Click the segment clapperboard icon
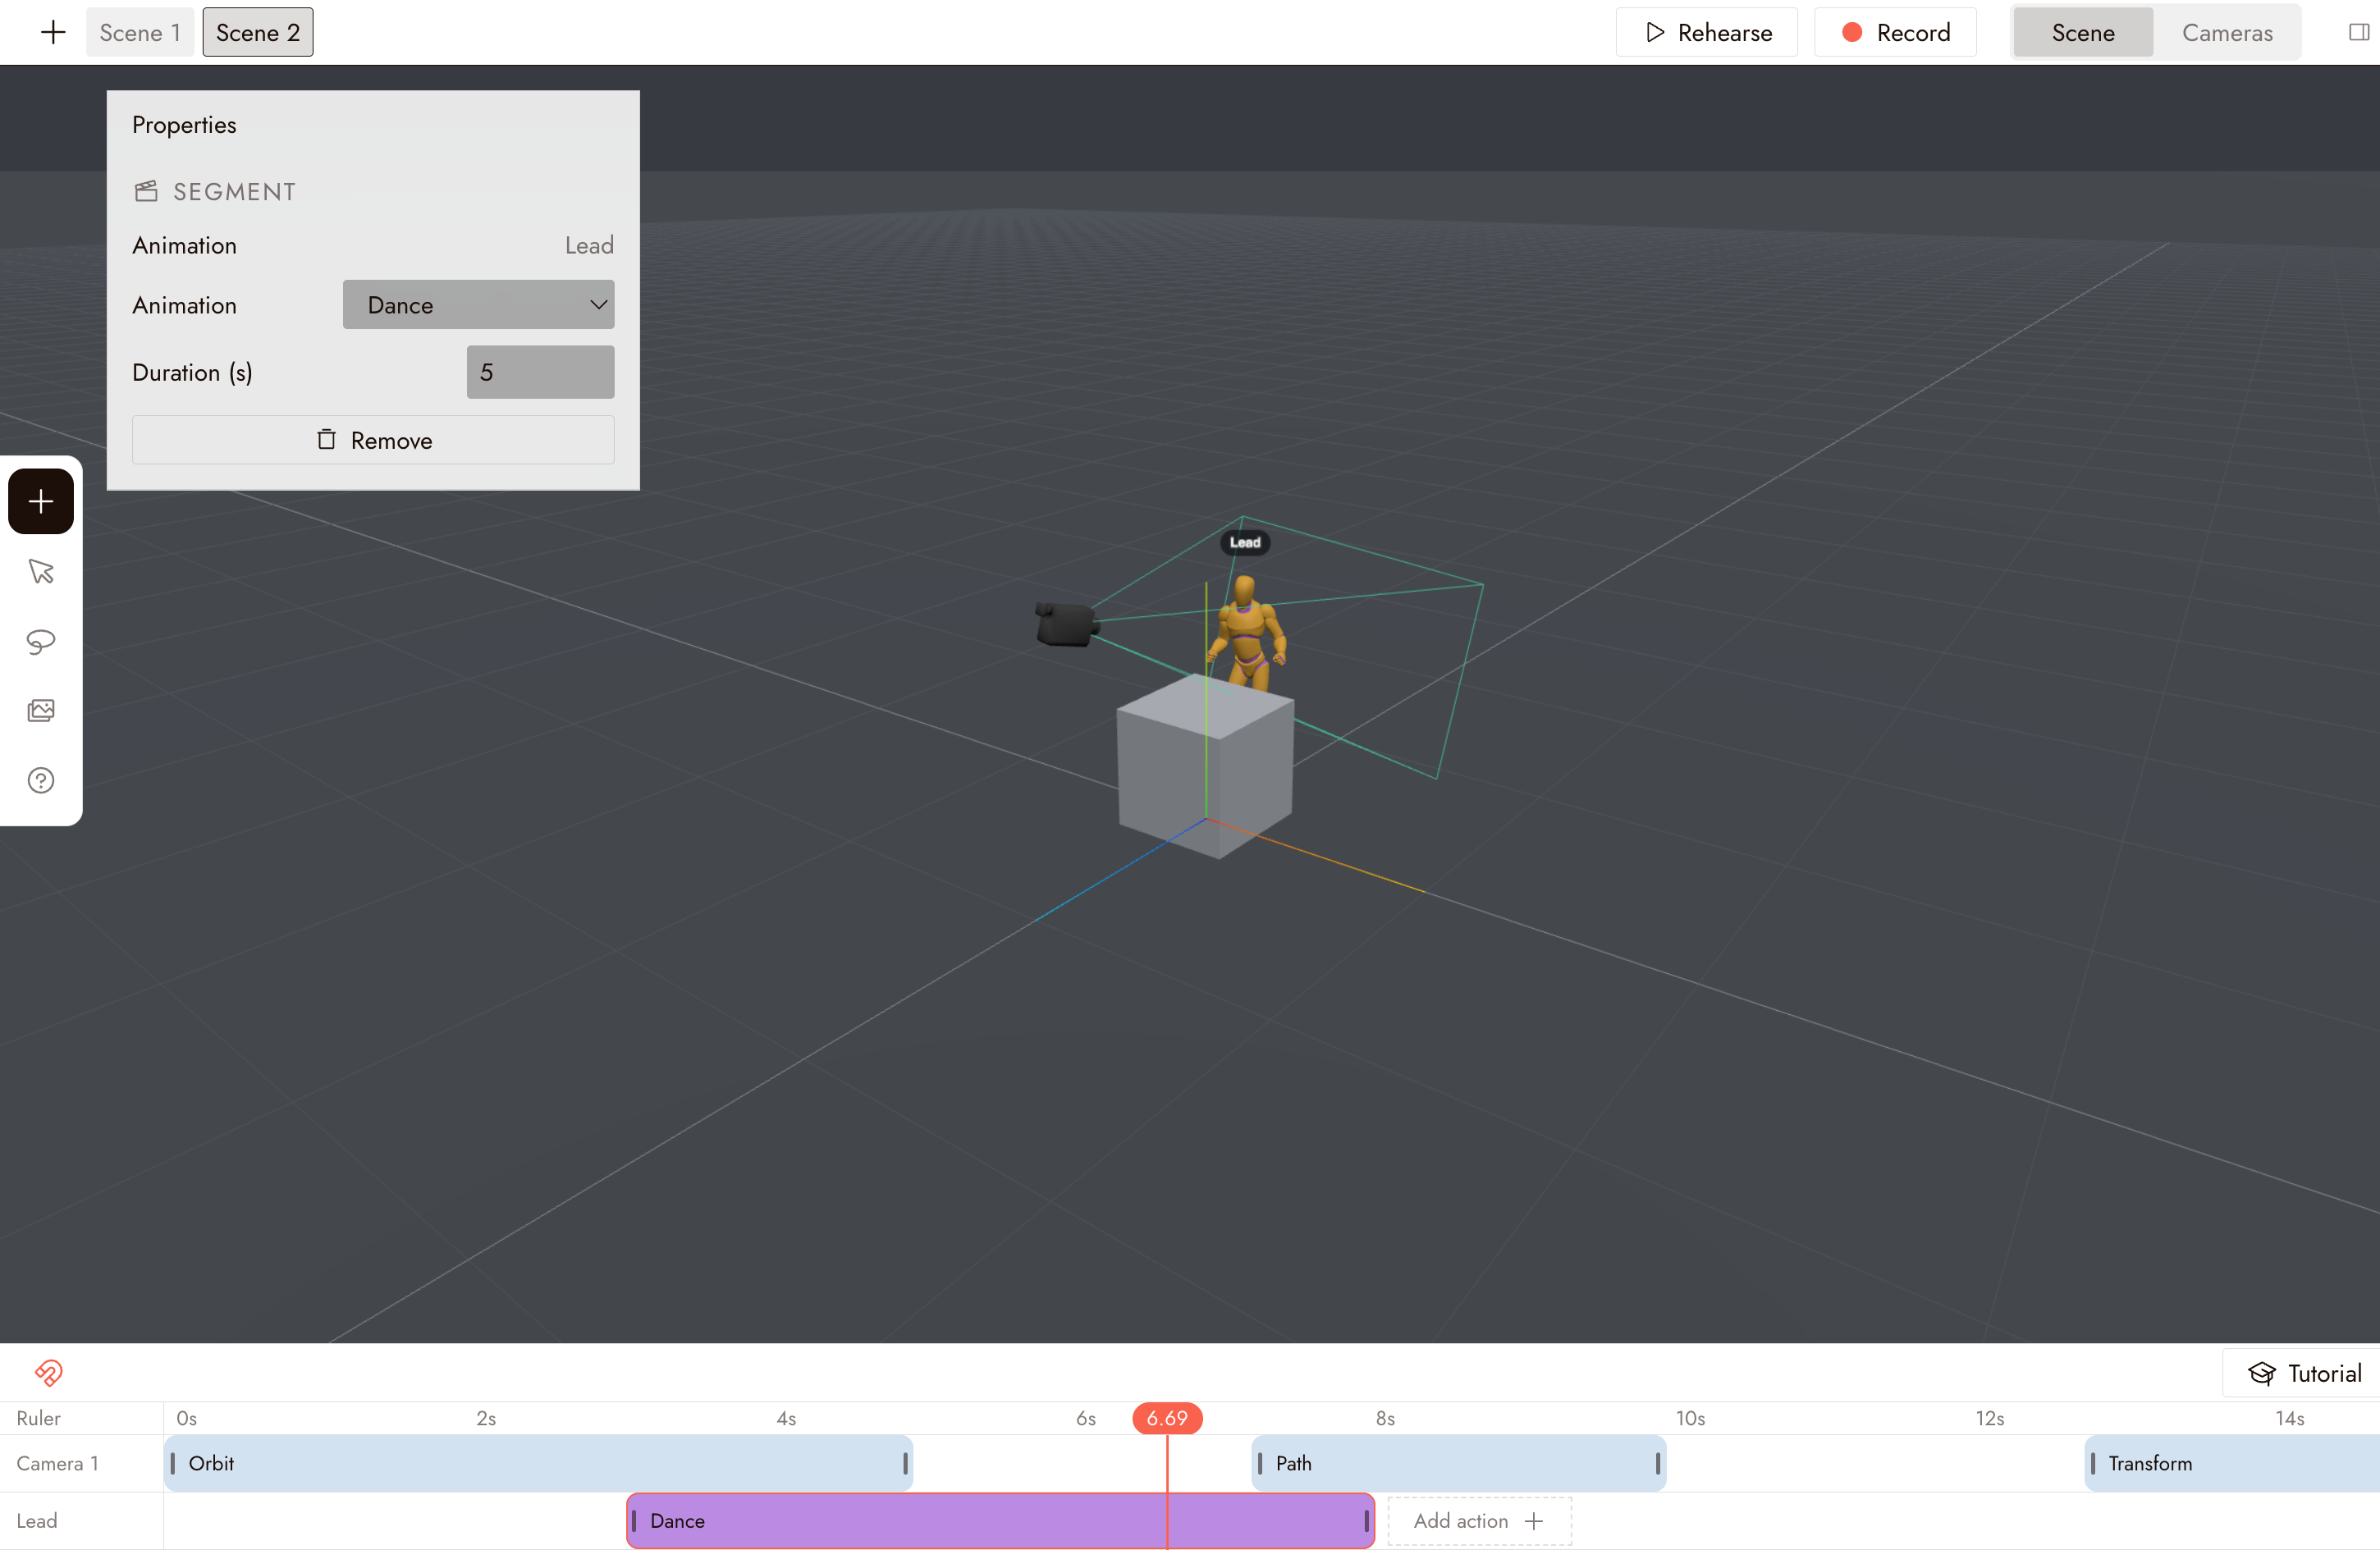The image size is (2380, 1559). click(146, 191)
